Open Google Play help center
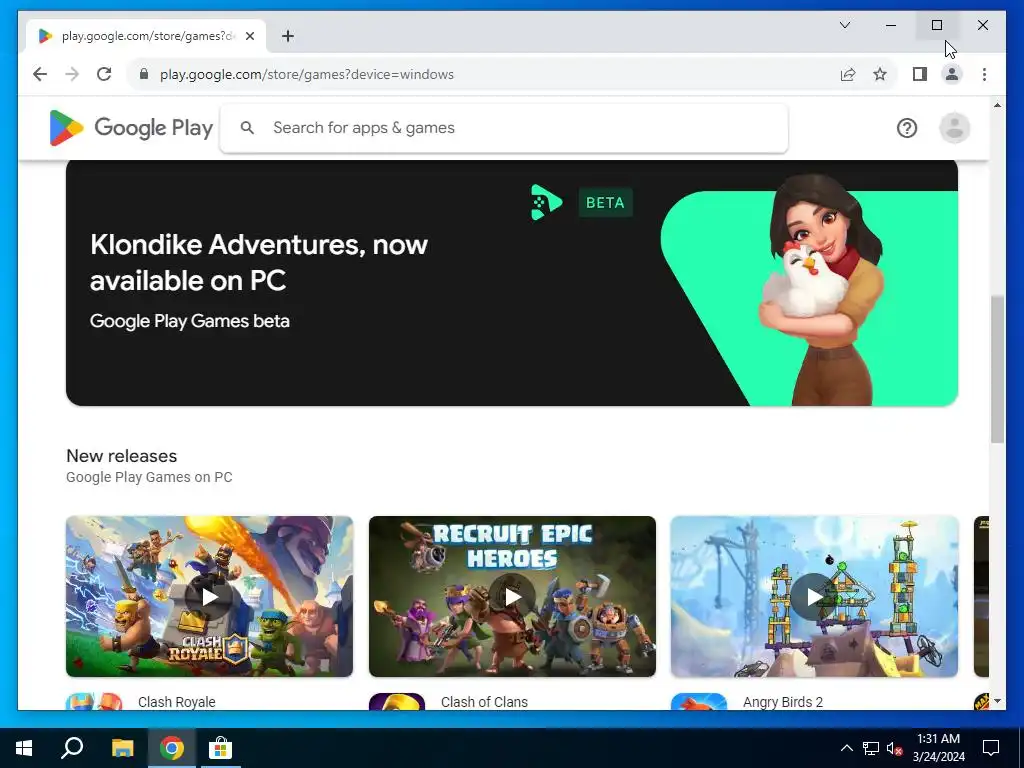This screenshot has width=1024, height=768. click(906, 128)
